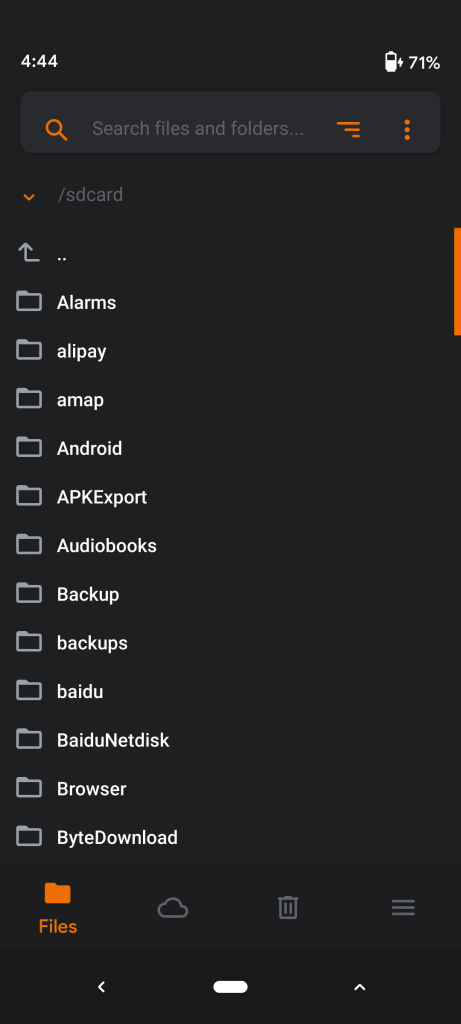This screenshot has width=461, height=1024.
Task: Open the trash bin tab
Action: coord(288,908)
